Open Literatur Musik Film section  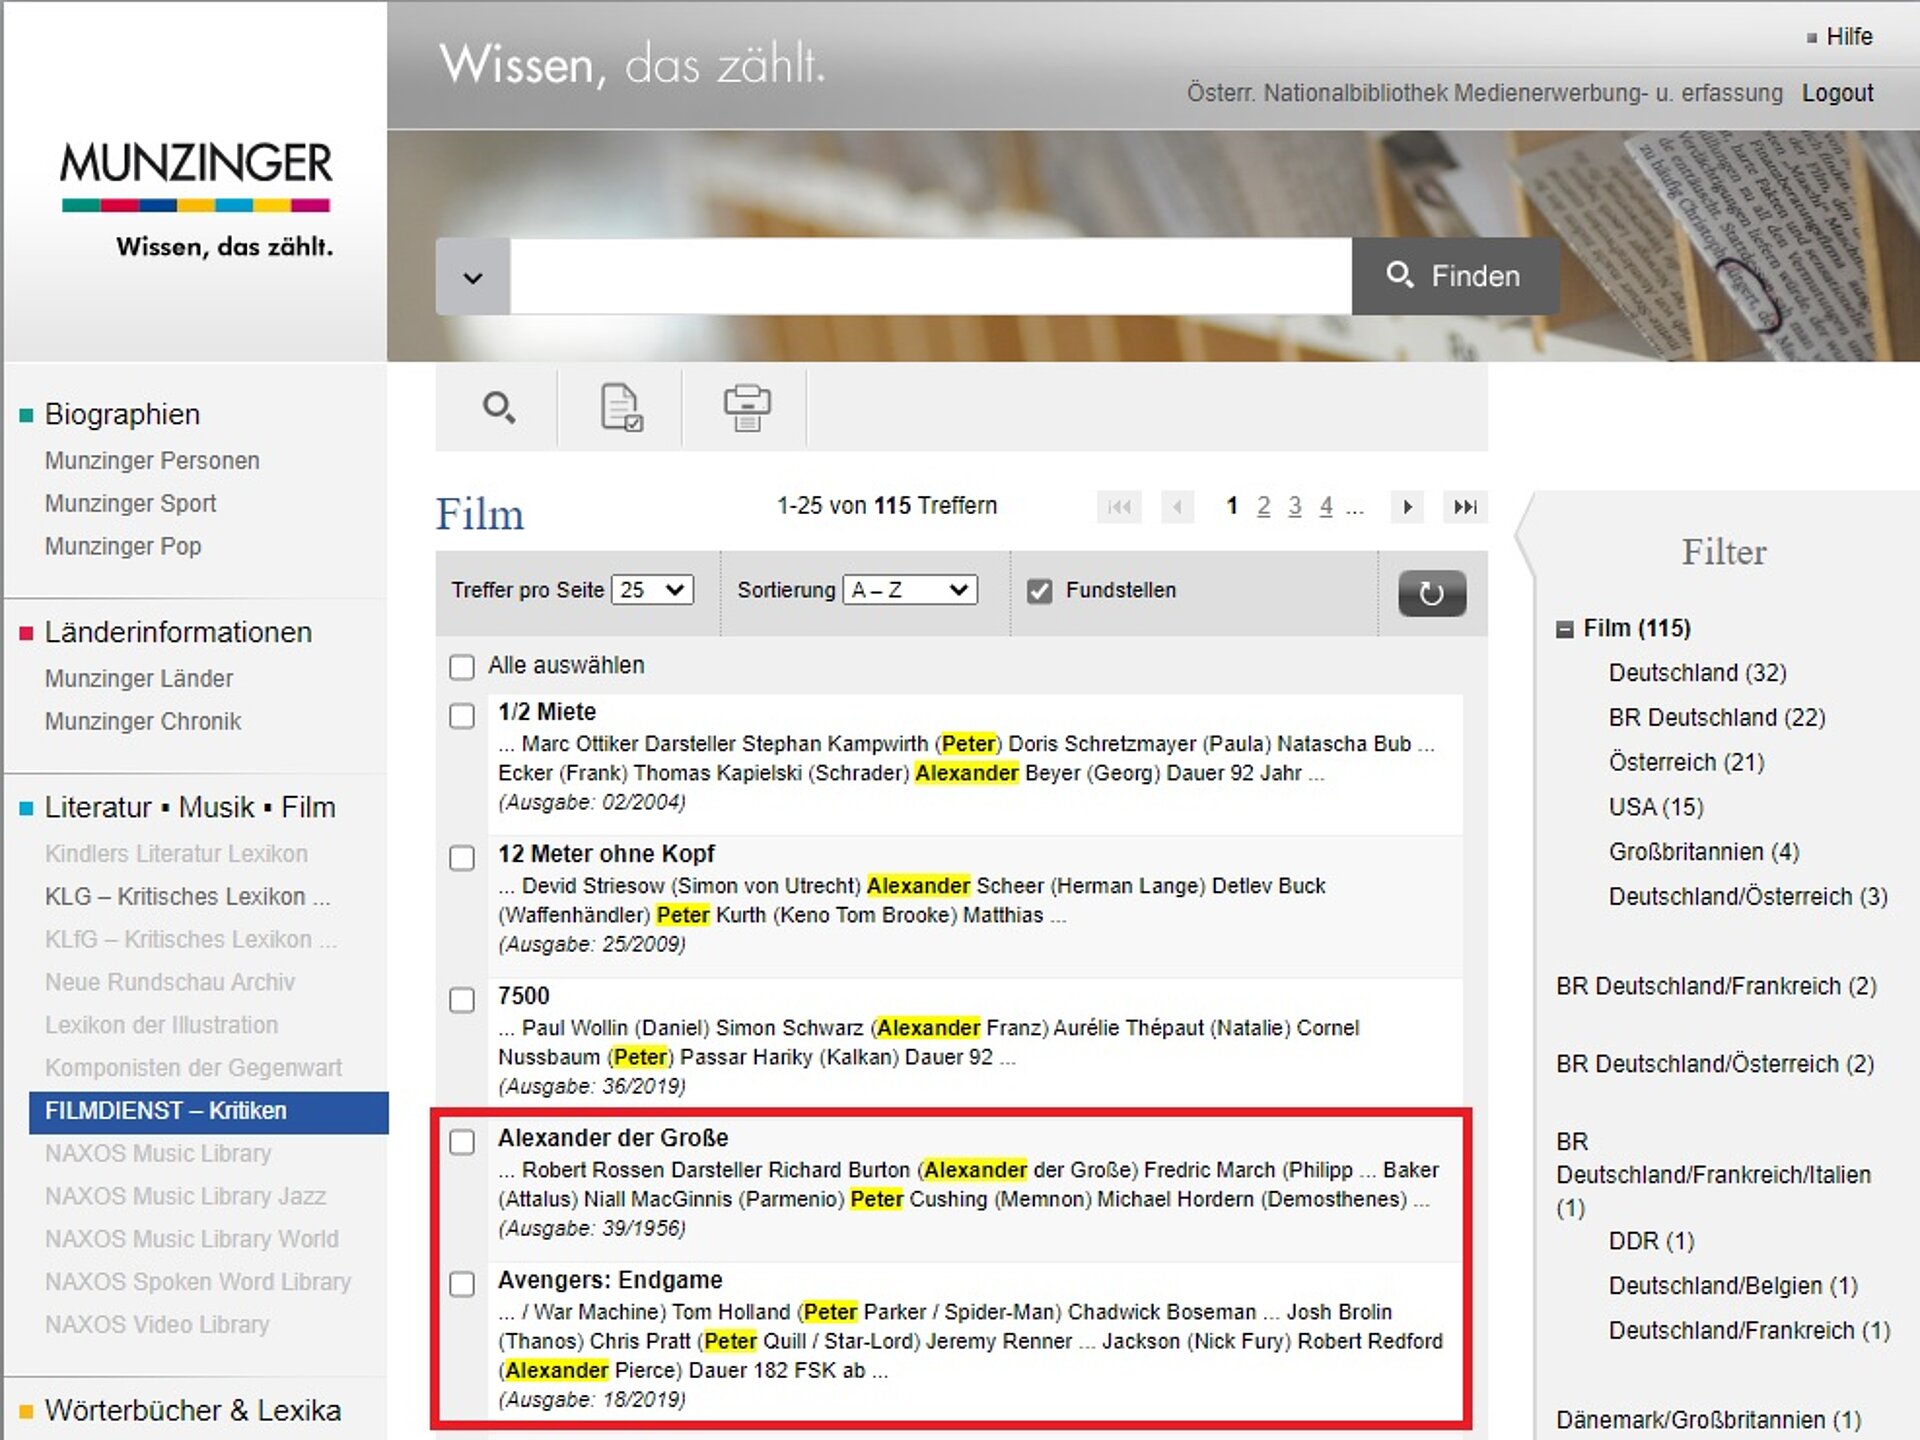pos(190,807)
